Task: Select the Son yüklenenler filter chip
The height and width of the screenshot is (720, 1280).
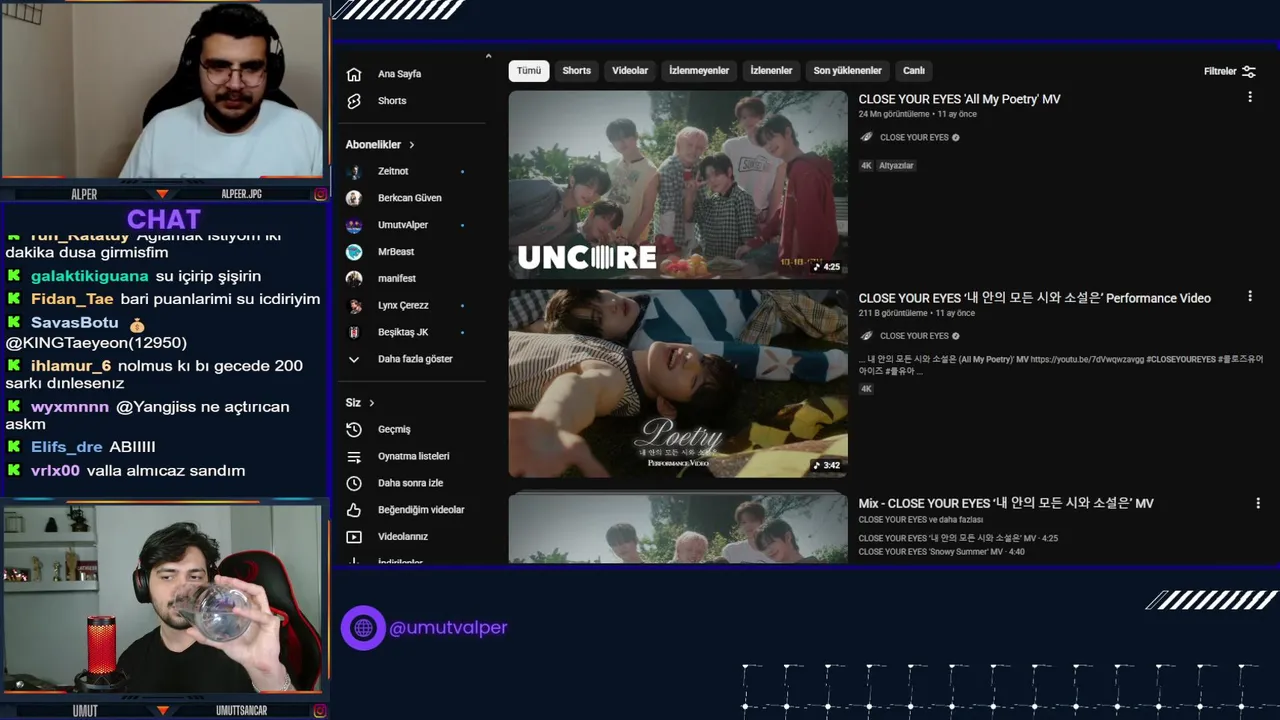Action: pyautogui.click(x=848, y=71)
